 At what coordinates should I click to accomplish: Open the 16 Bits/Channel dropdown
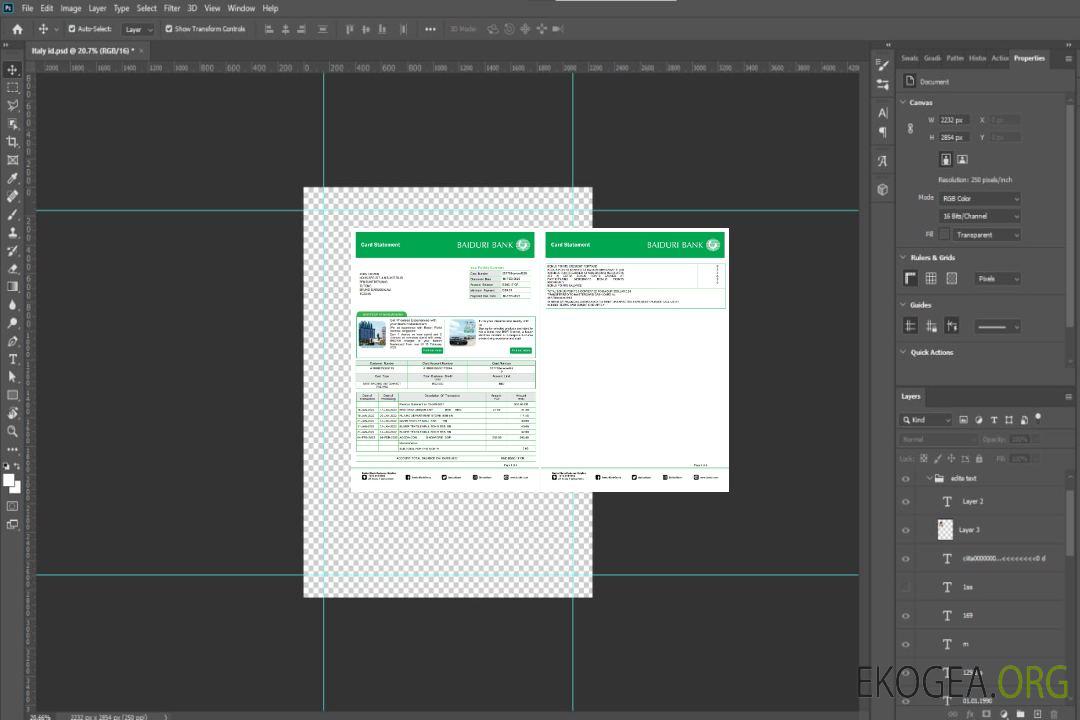click(x=980, y=216)
